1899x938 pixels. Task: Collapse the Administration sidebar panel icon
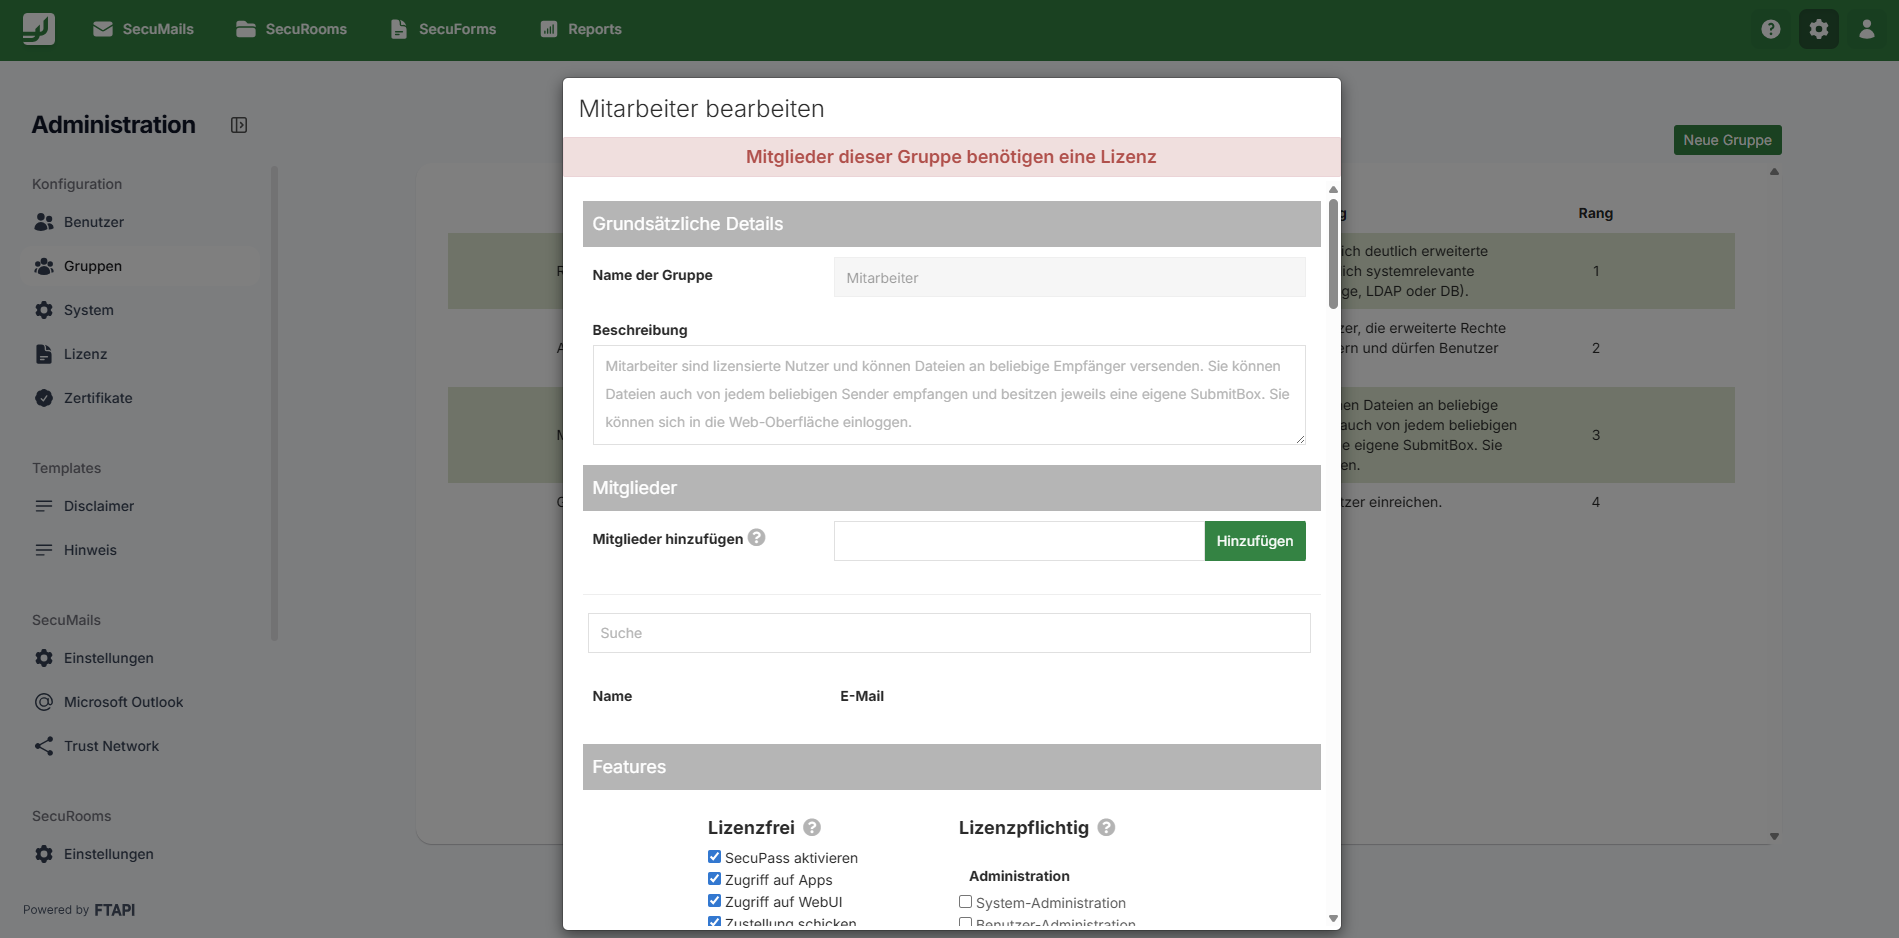click(239, 125)
